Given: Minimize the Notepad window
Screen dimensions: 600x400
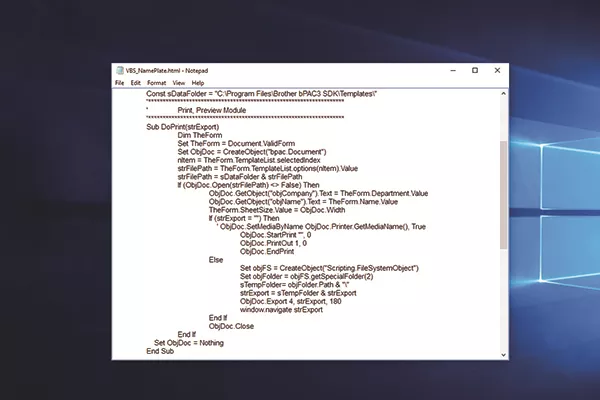Looking at the screenshot, I should 450,71.
